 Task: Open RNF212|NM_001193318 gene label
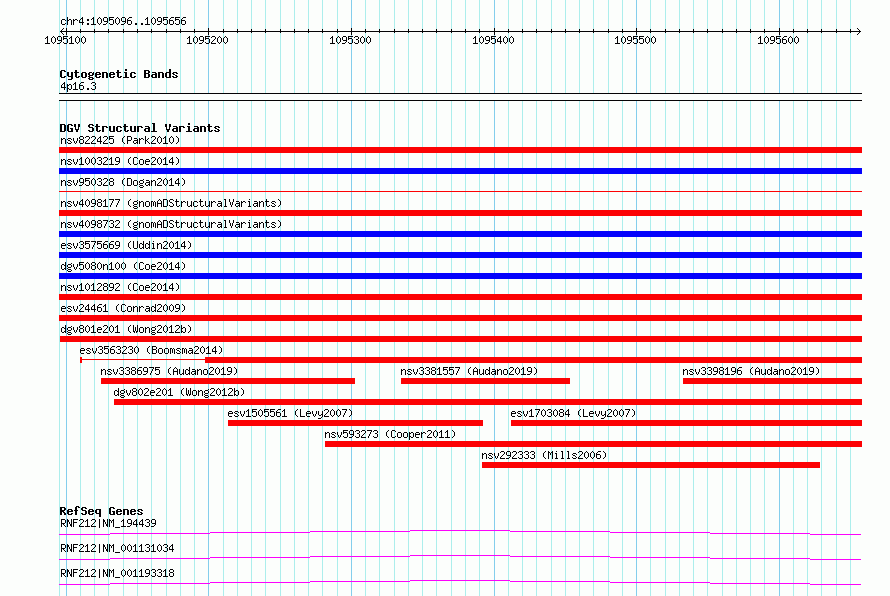(x=117, y=573)
